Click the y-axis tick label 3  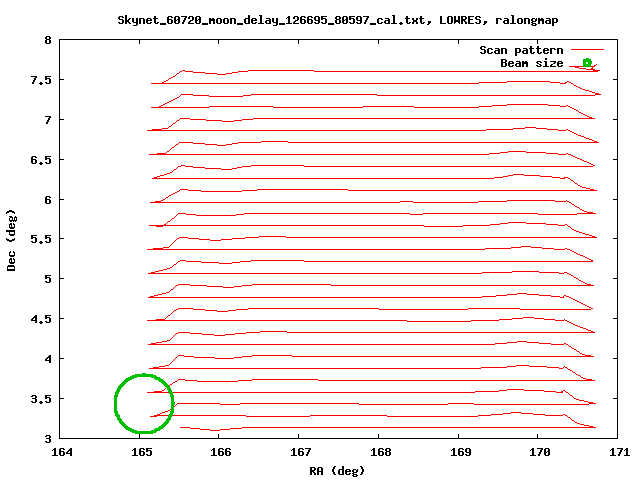pyautogui.click(x=48, y=439)
